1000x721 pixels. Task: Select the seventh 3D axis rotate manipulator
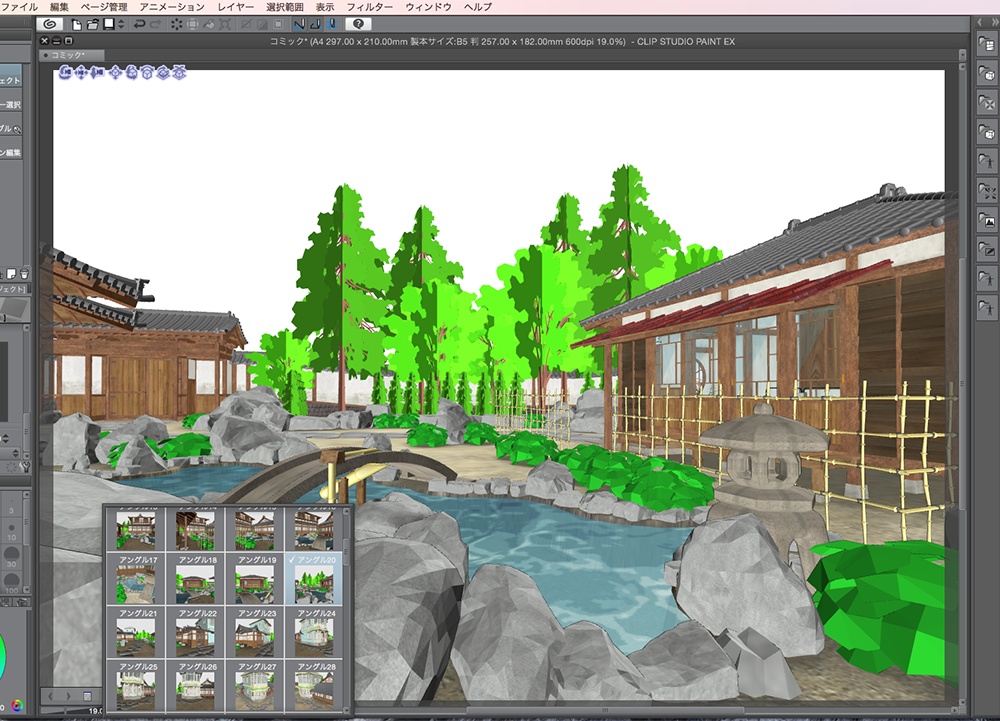coord(163,72)
